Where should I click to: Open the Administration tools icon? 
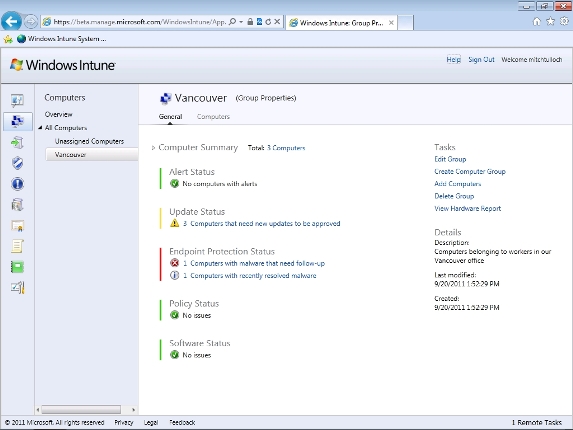(x=17, y=288)
